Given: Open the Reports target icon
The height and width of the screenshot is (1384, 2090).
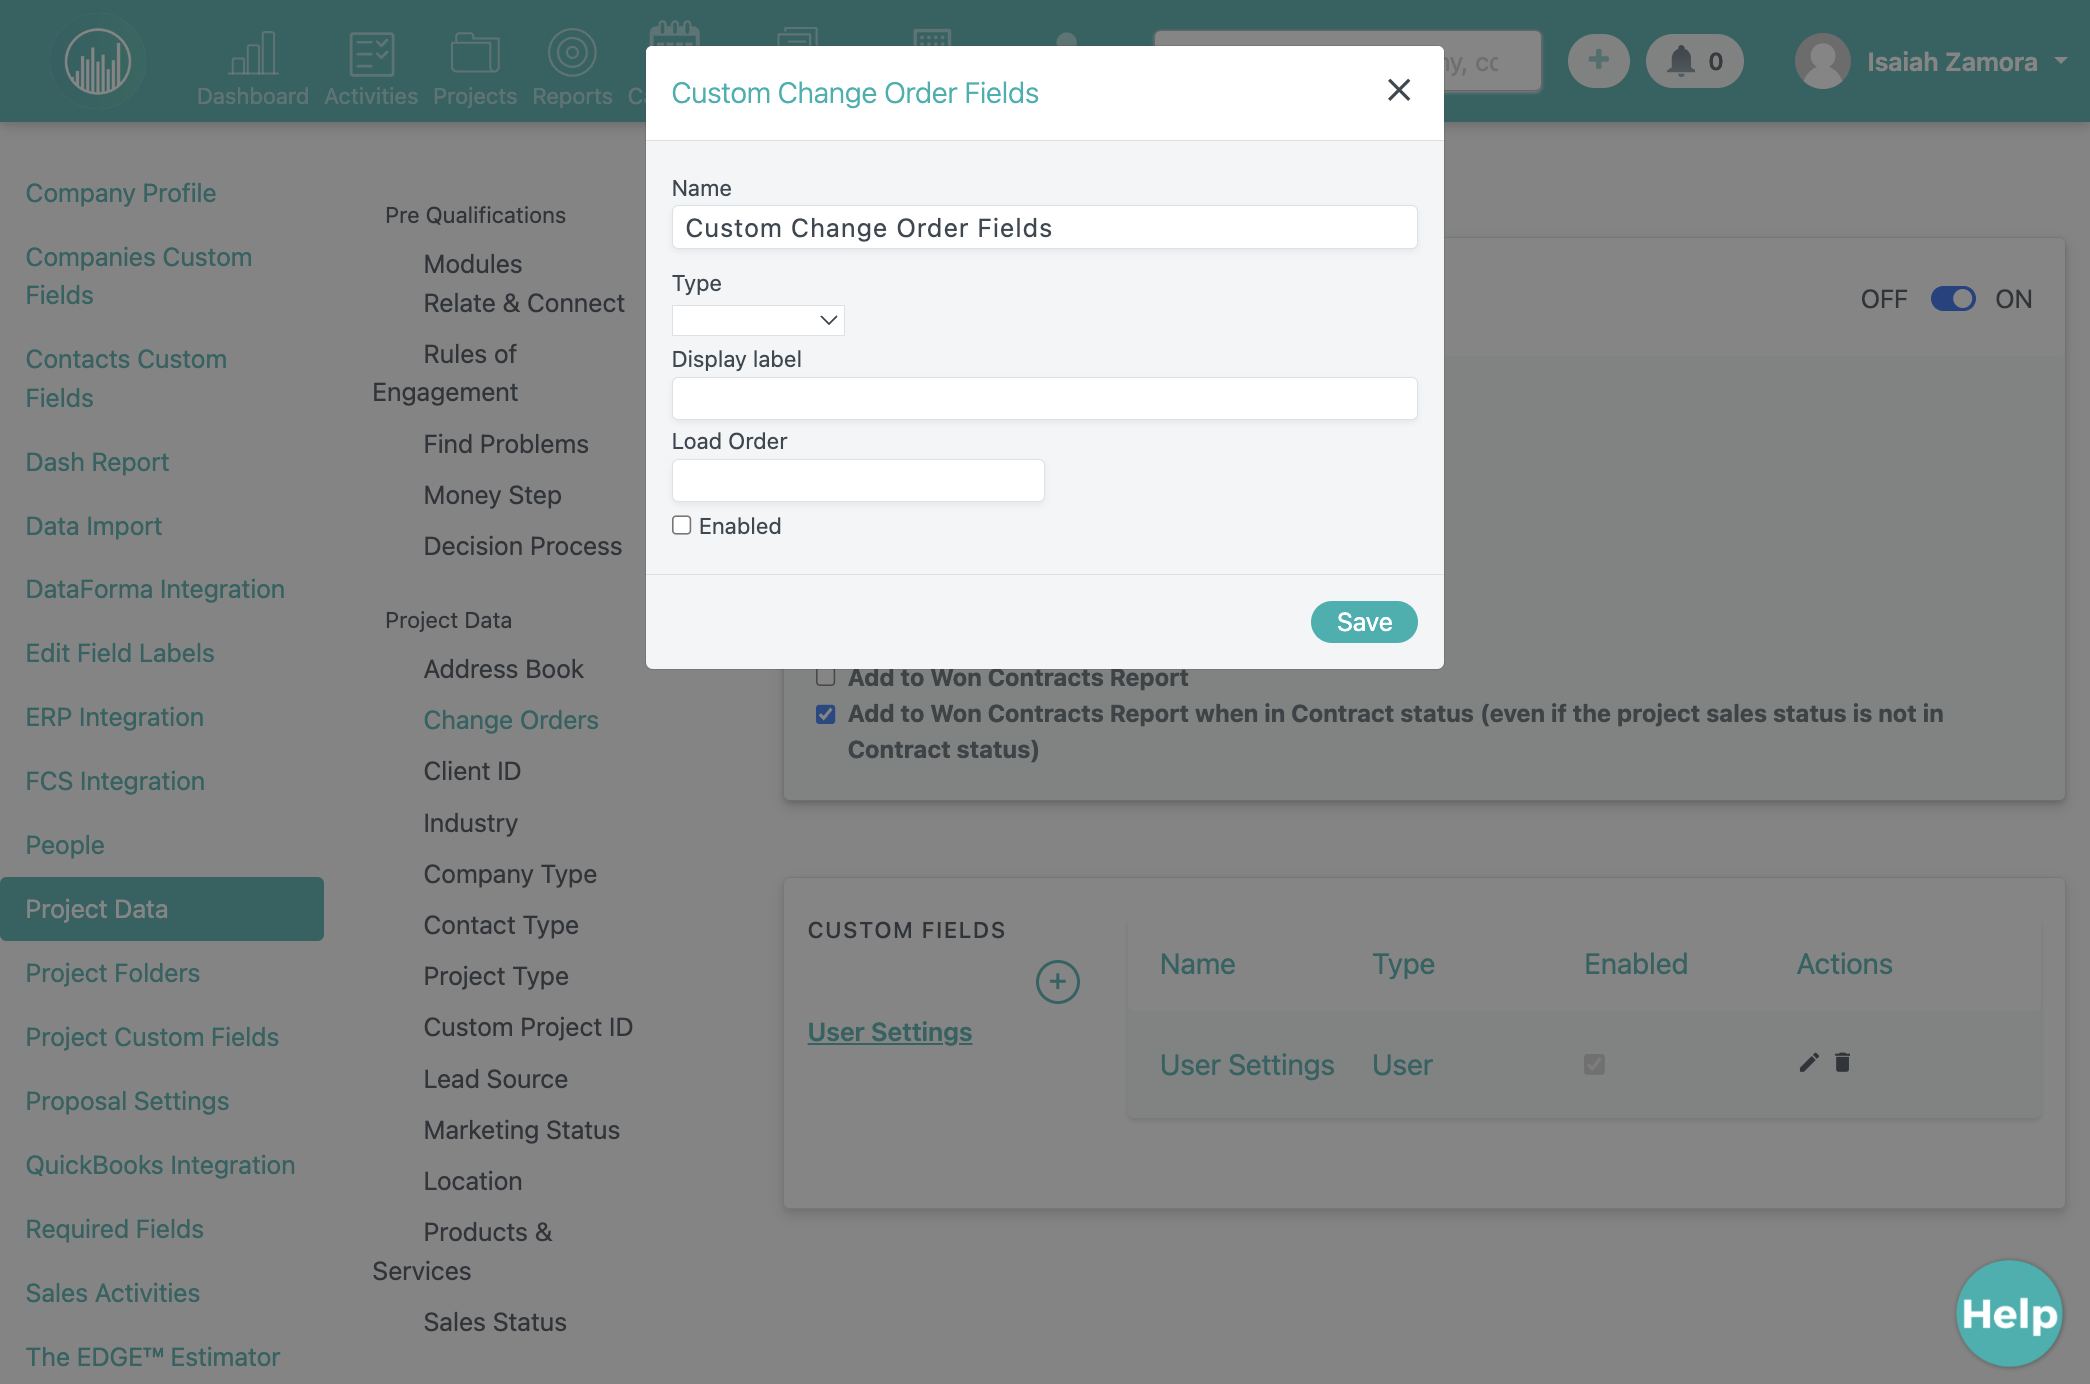Looking at the screenshot, I should pos(572,54).
